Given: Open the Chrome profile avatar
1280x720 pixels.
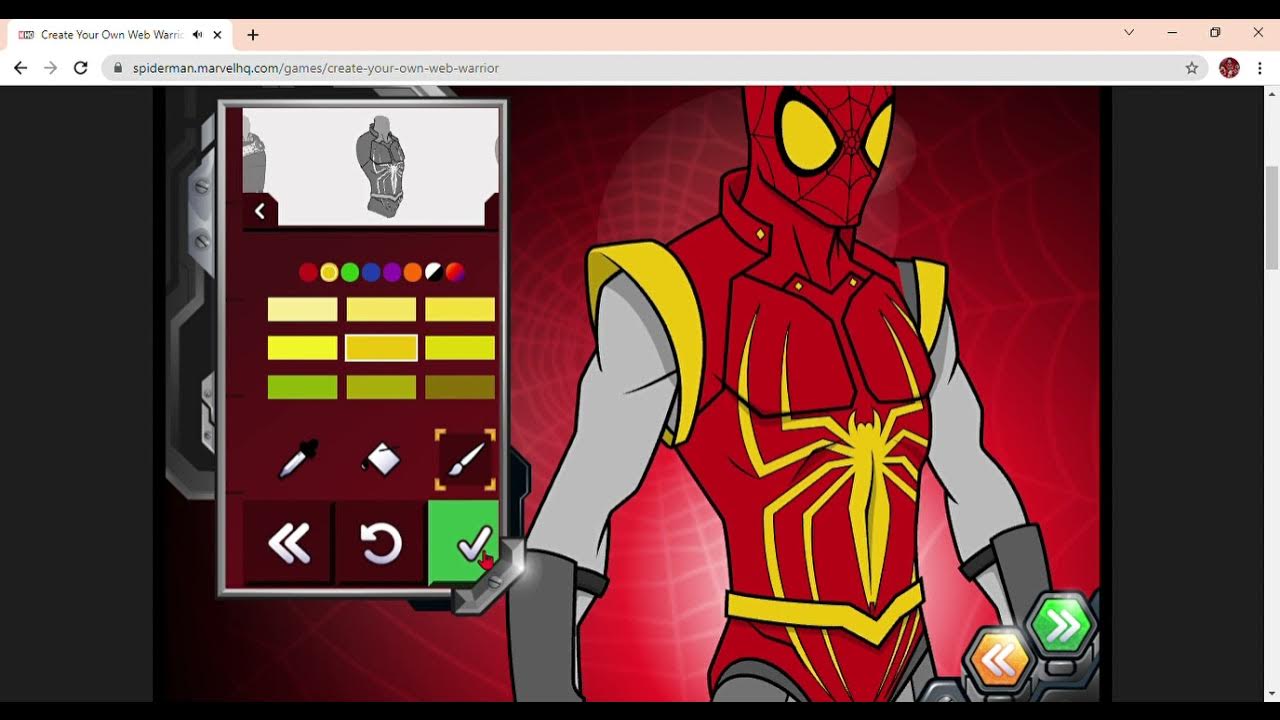Looking at the screenshot, I should (1229, 68).
